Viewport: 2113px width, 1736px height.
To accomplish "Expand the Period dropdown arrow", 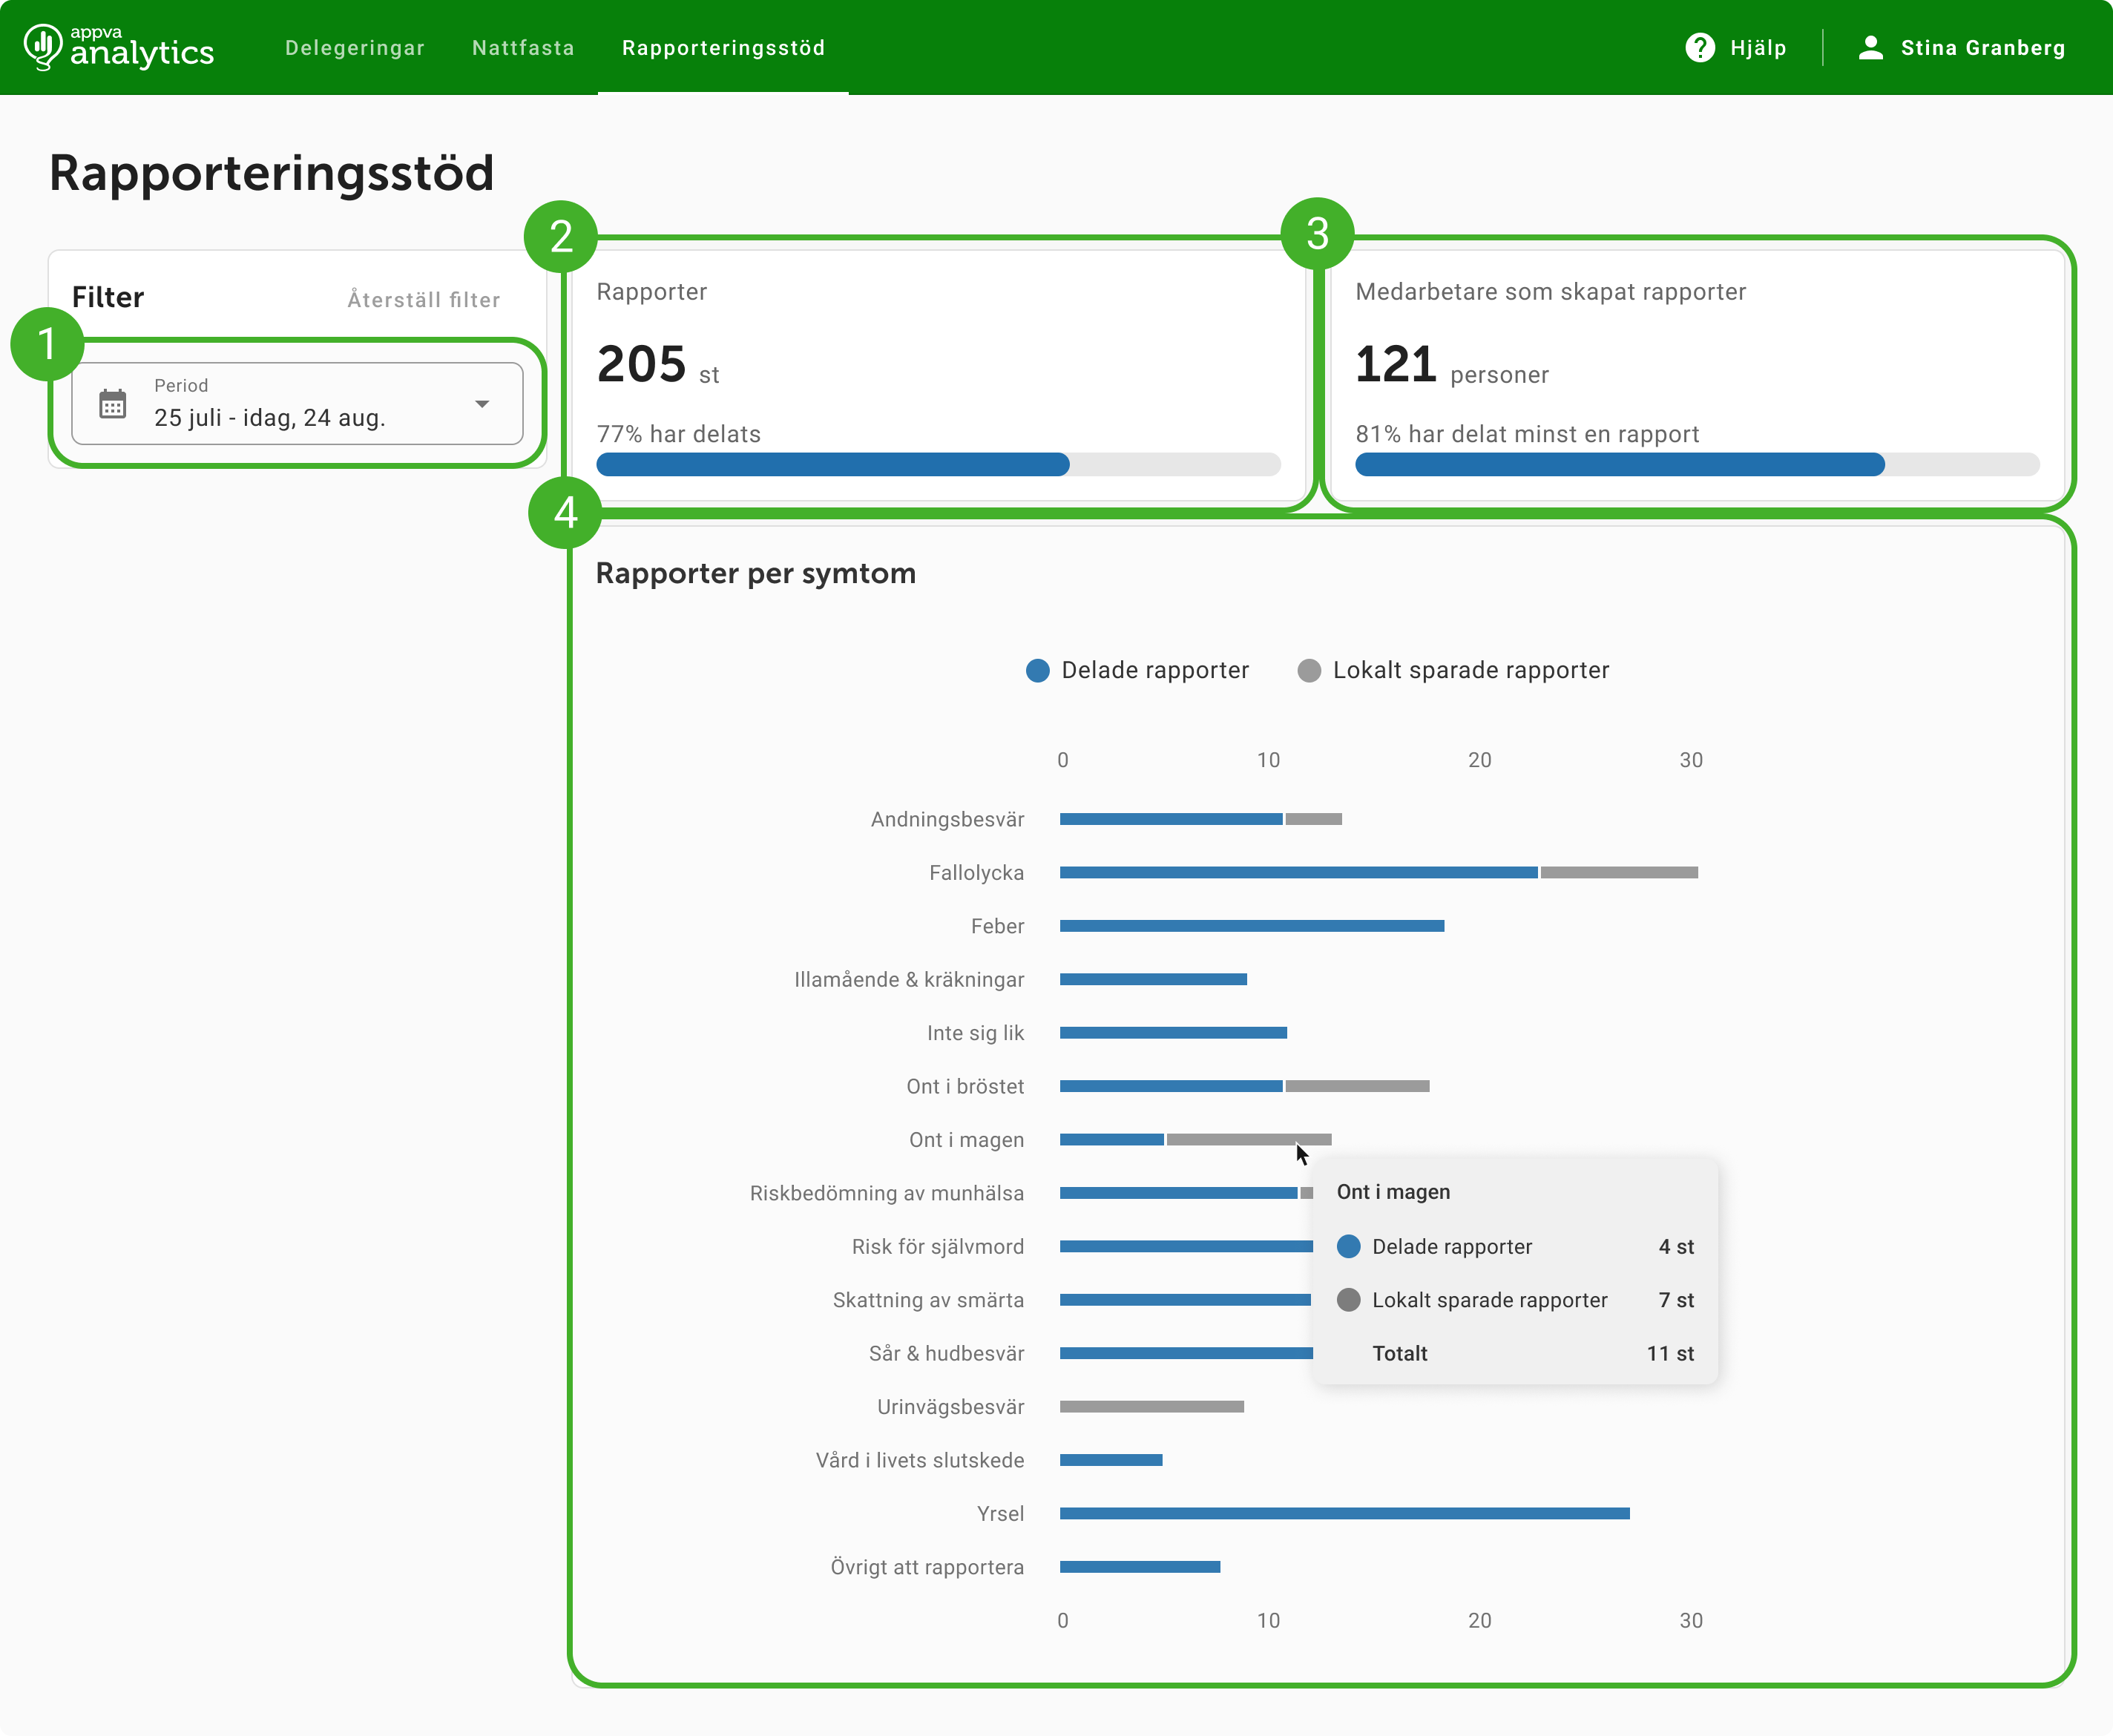I will (482, 404).
